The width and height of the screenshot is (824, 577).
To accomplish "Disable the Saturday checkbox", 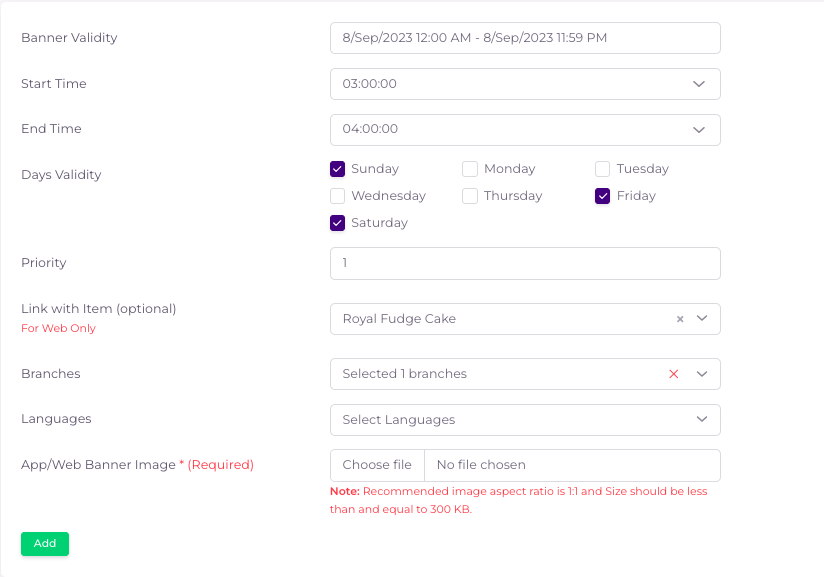I will 338,223.
